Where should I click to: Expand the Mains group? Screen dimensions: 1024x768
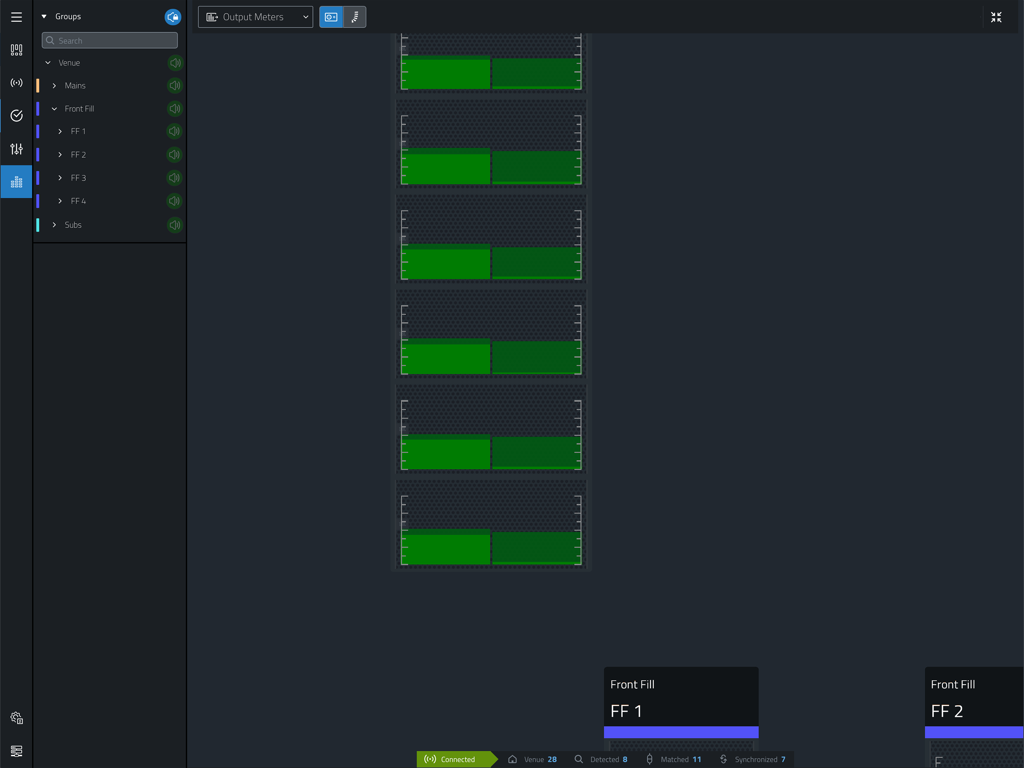click(x=55, y=86)
